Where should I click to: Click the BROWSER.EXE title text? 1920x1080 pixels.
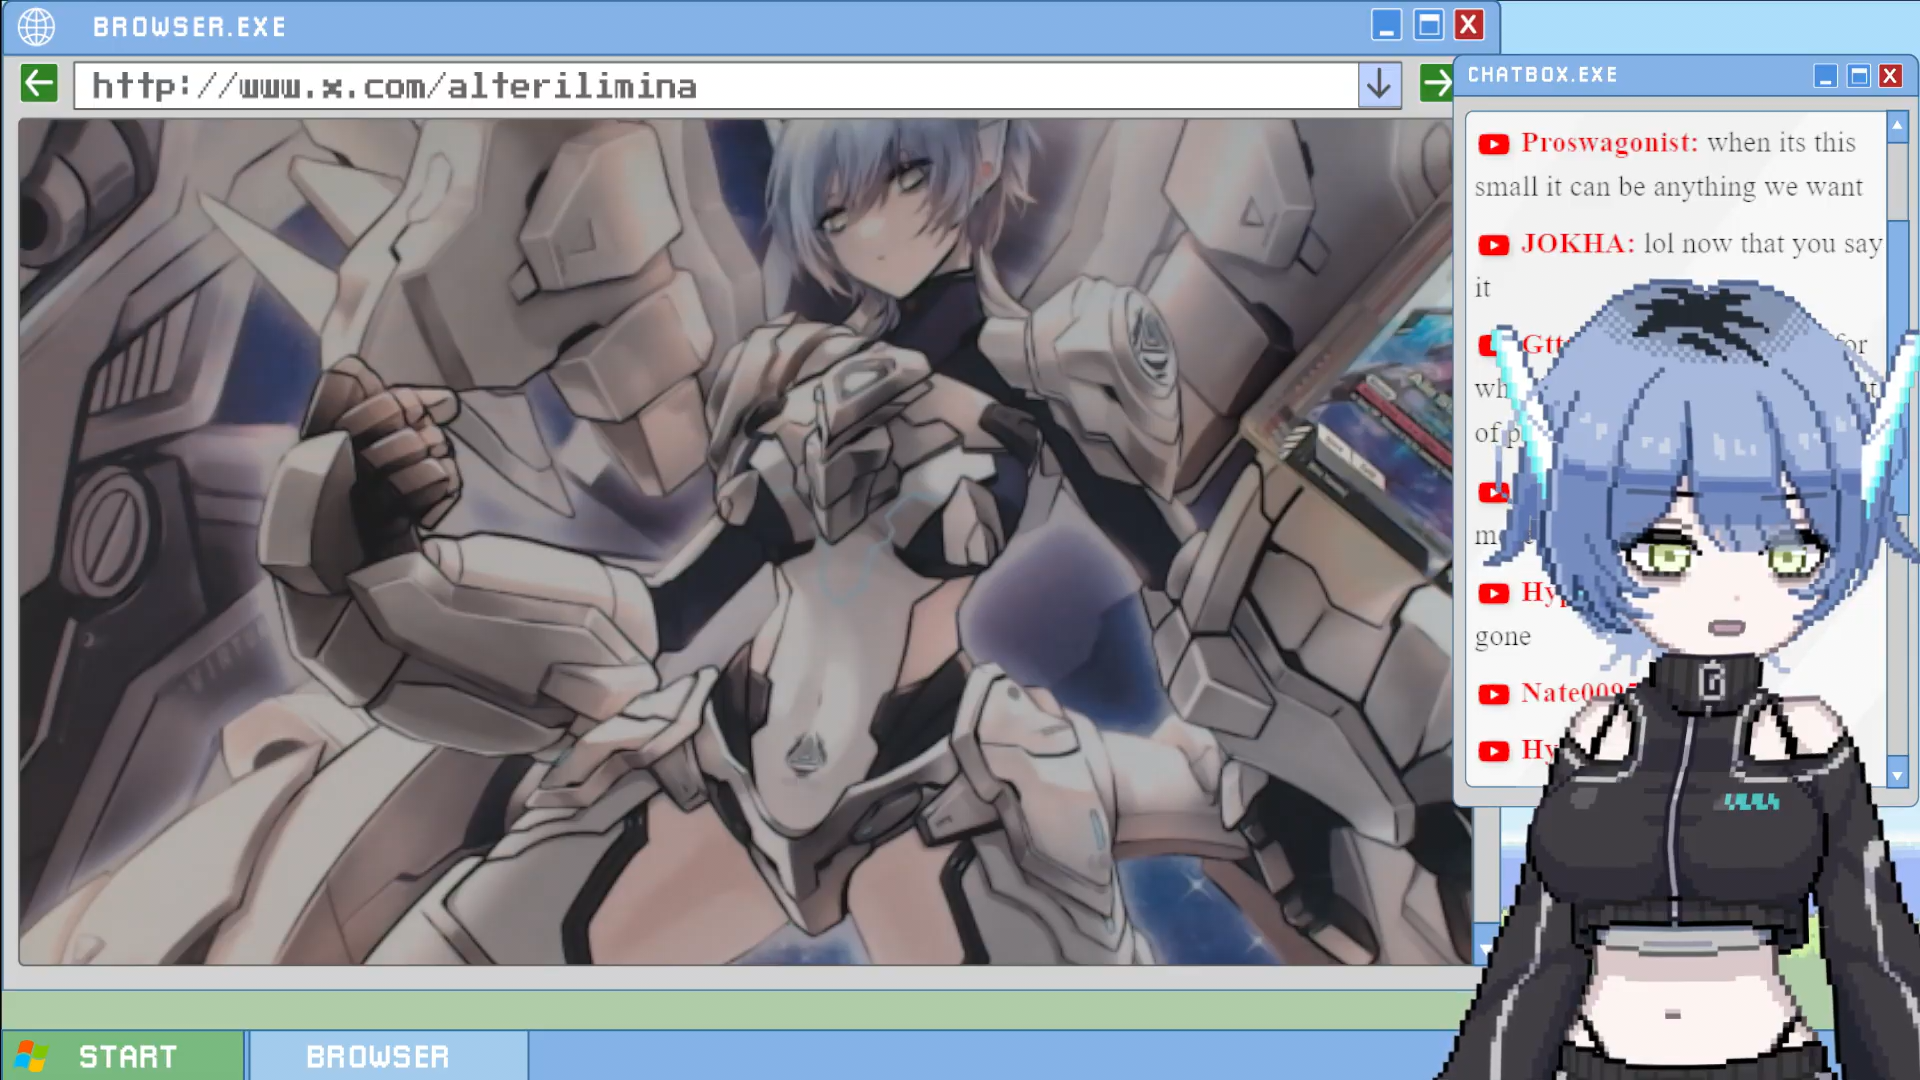click(190, 27)
